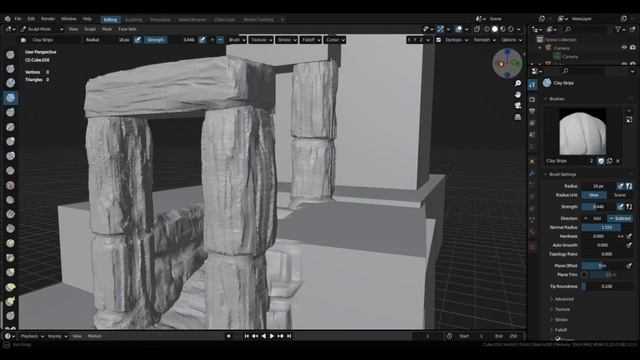Hide the Camera collection with eye icon
Screen dimensions: 640x360
pos(624,48)
